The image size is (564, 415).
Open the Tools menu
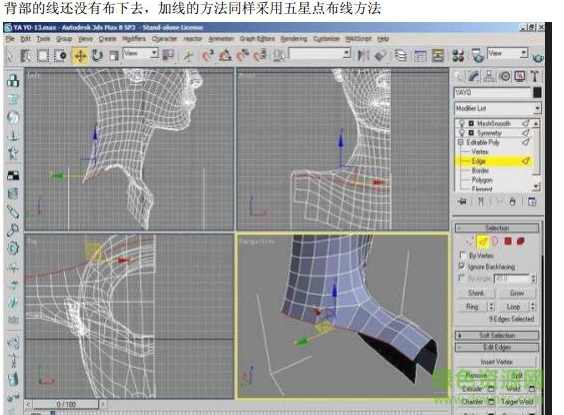[43, 38]
